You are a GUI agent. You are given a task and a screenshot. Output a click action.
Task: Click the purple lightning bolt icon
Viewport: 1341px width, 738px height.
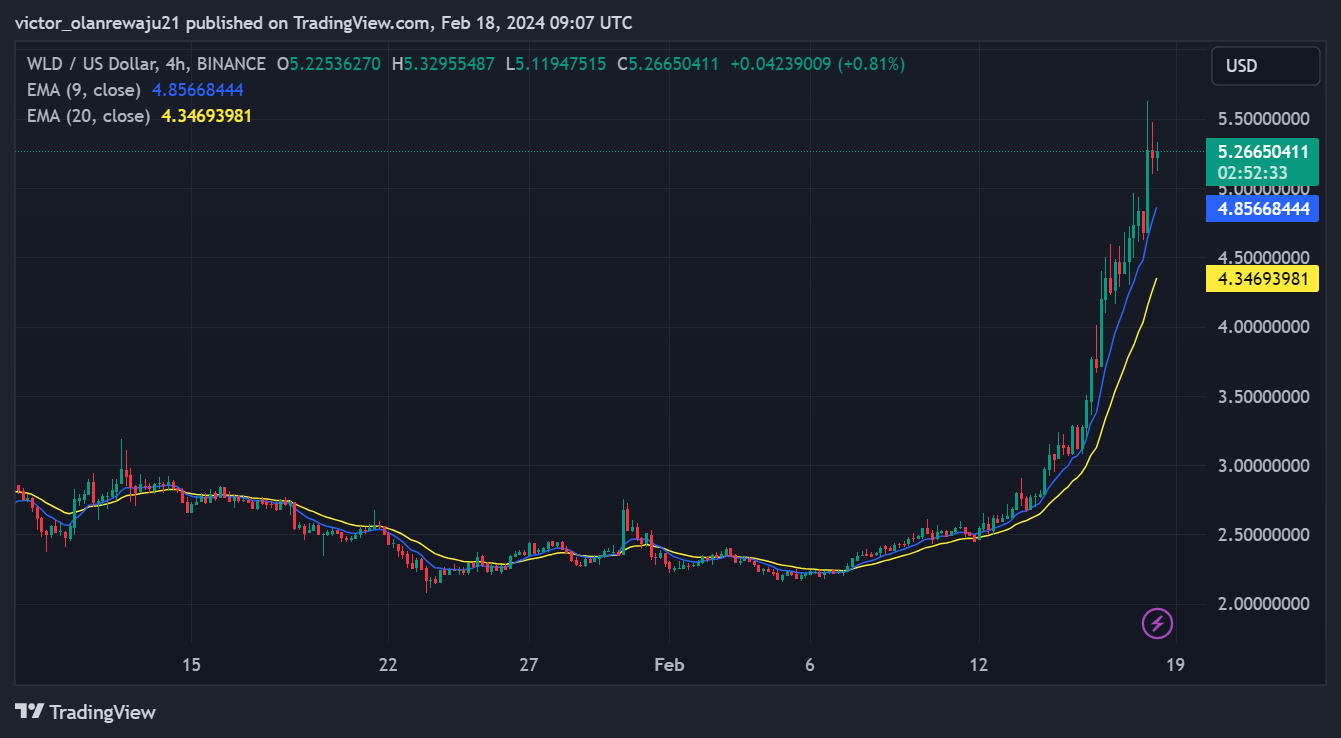[1157, 624]
